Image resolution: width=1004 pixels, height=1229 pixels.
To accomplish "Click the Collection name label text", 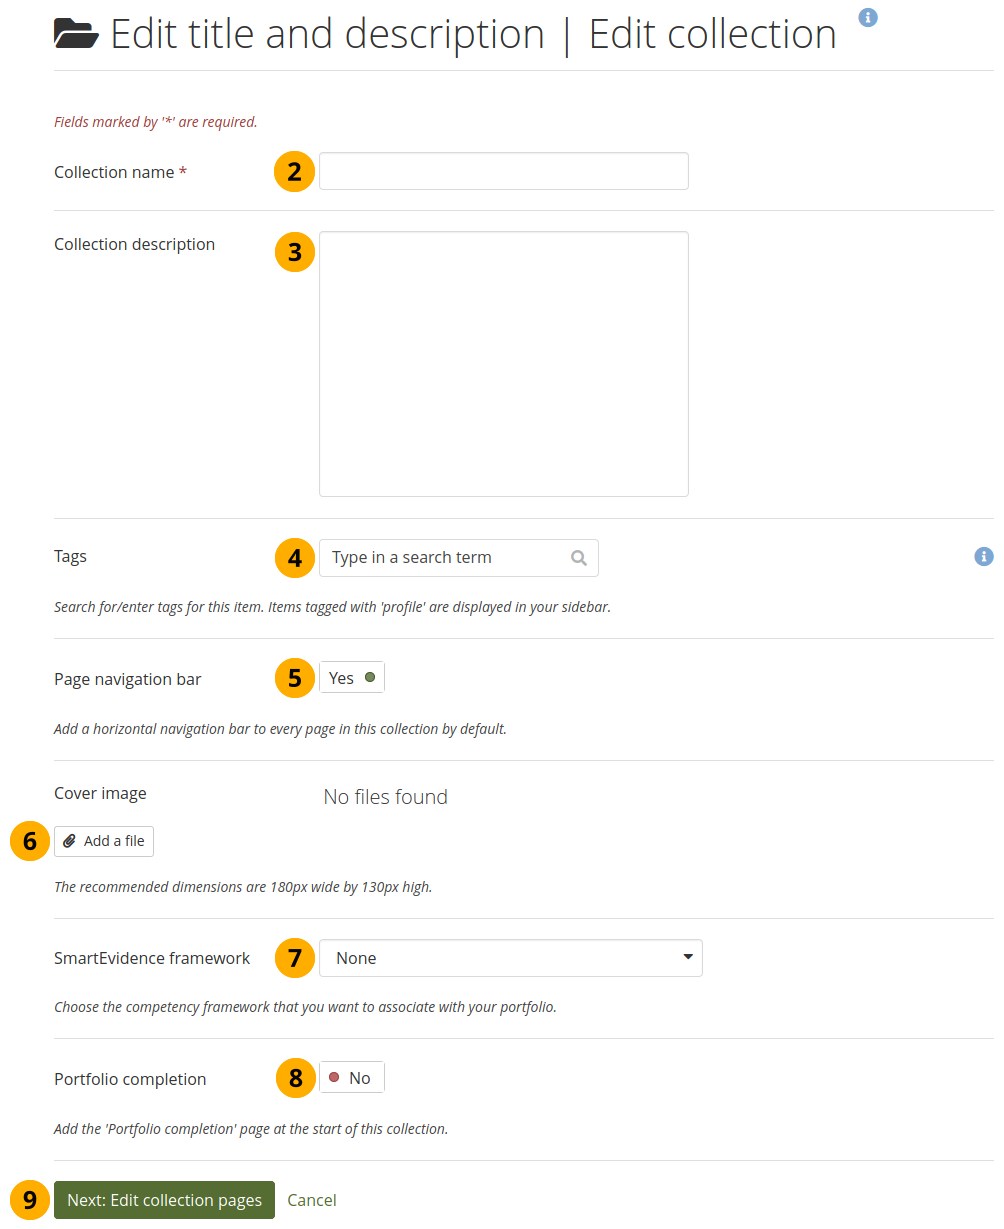I will point(114,172).
